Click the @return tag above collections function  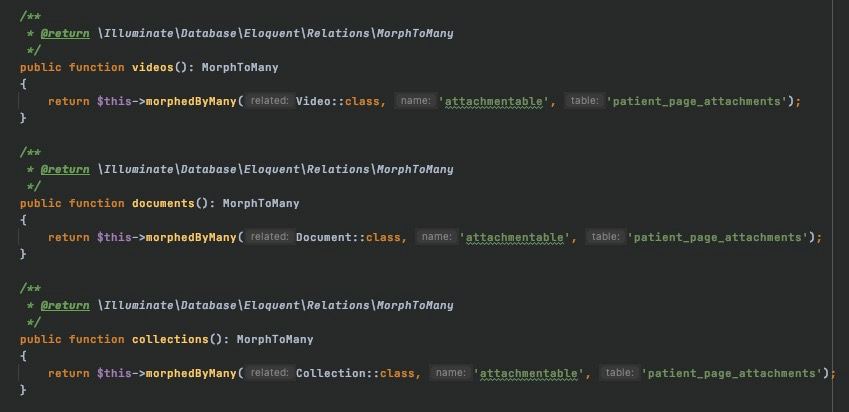pos(65,305)
